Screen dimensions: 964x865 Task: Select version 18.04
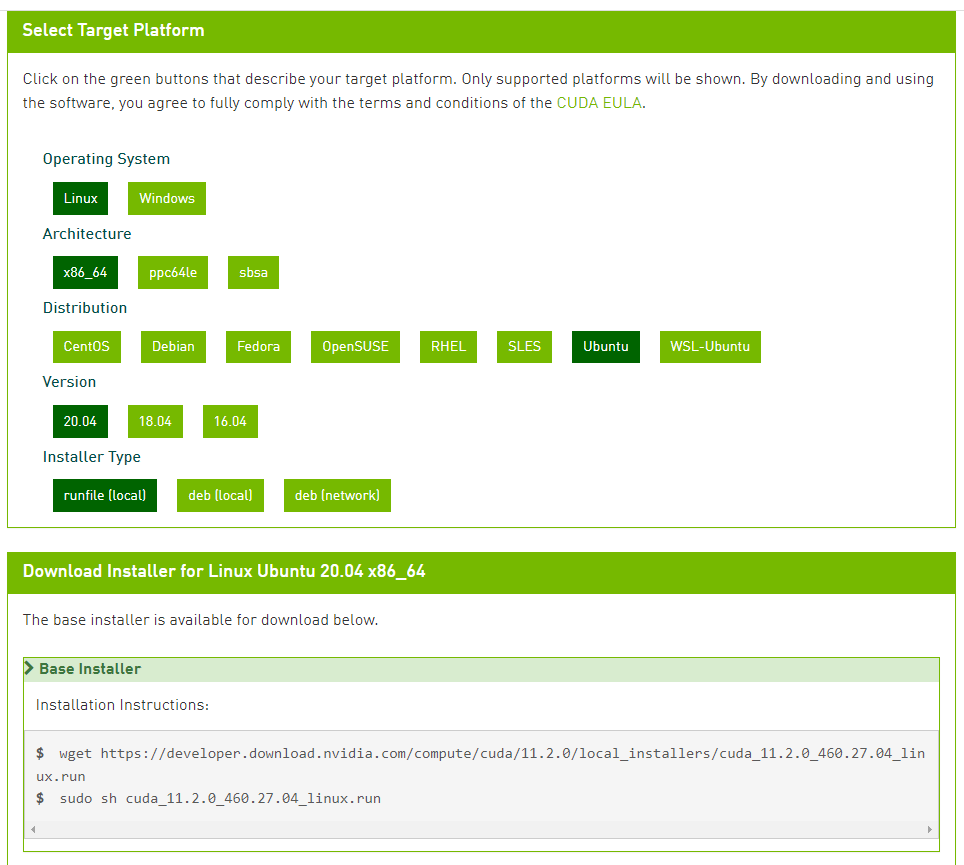point(156,422)
